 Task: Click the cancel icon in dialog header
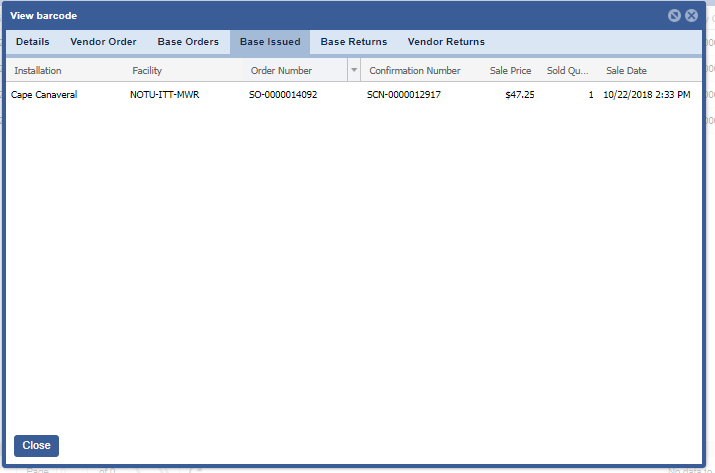click(674, 16)
